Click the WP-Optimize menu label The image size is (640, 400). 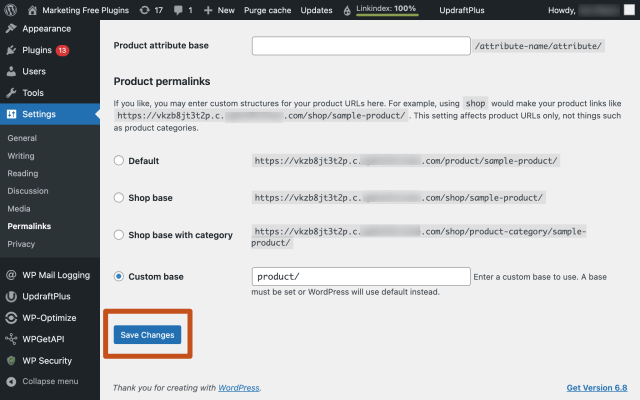[x=49, y=318]
